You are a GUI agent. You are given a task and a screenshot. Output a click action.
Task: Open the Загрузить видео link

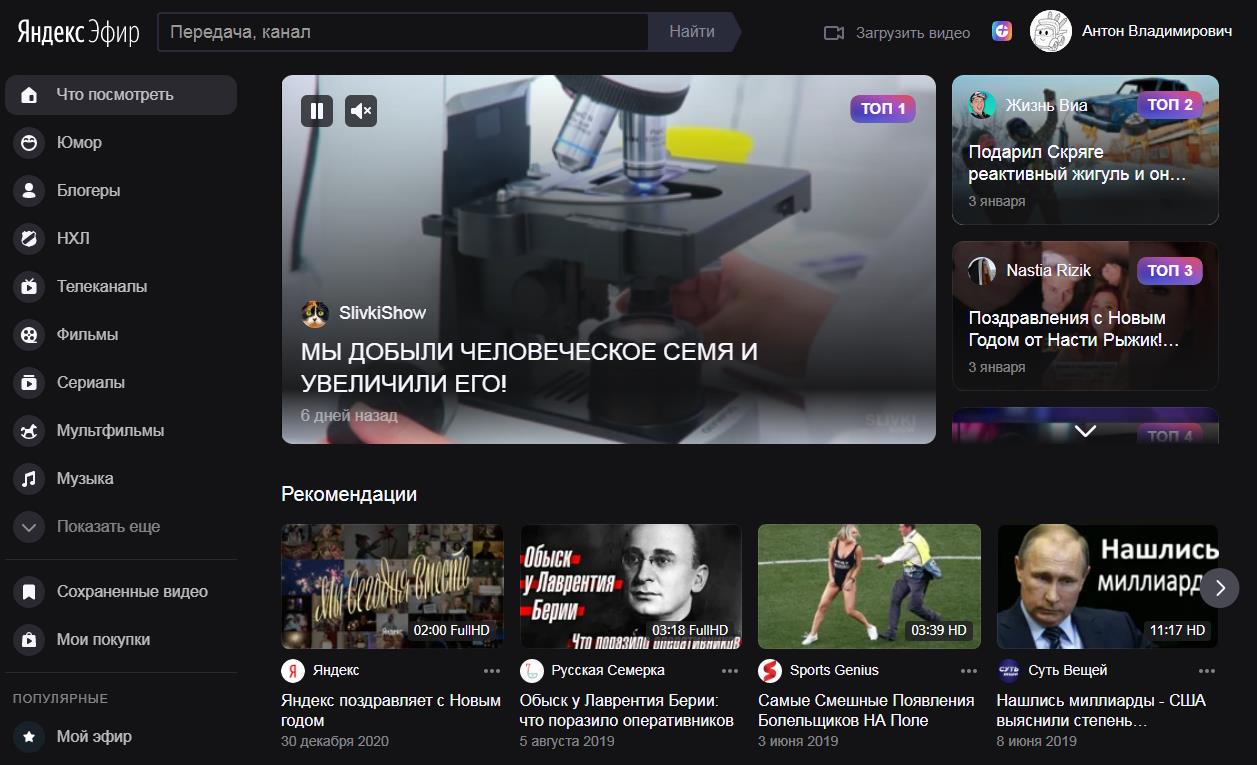click(x=913, y=33)
